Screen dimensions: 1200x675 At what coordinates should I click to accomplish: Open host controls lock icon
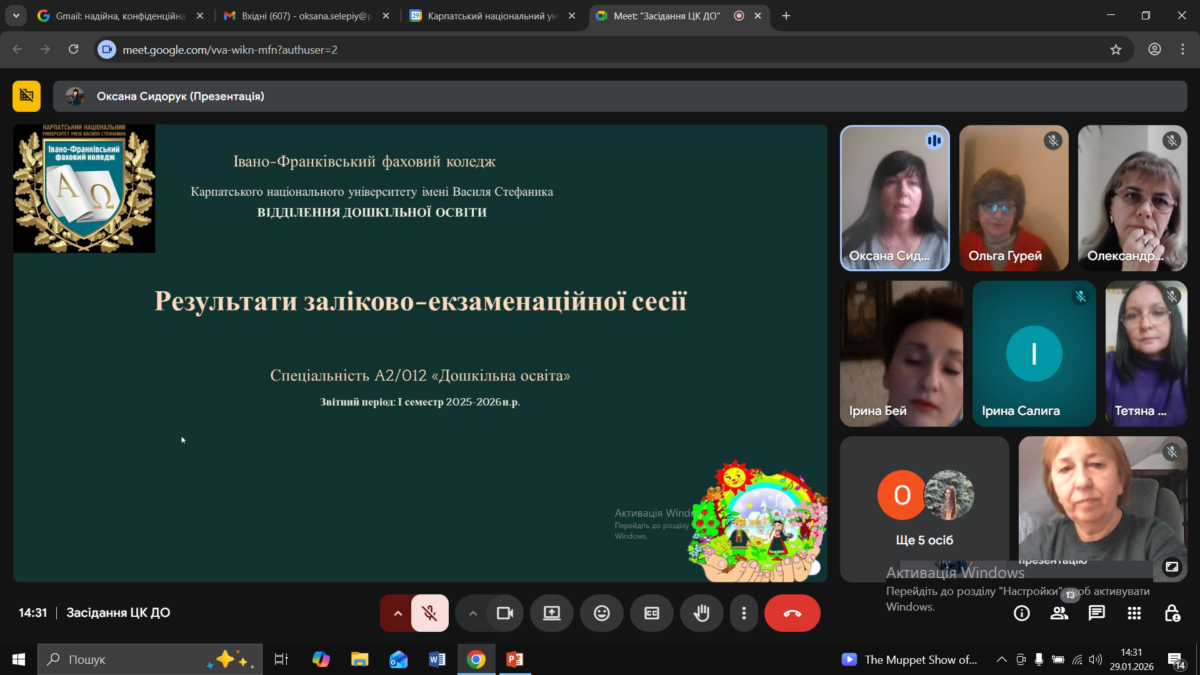[x=1171, y=613]
